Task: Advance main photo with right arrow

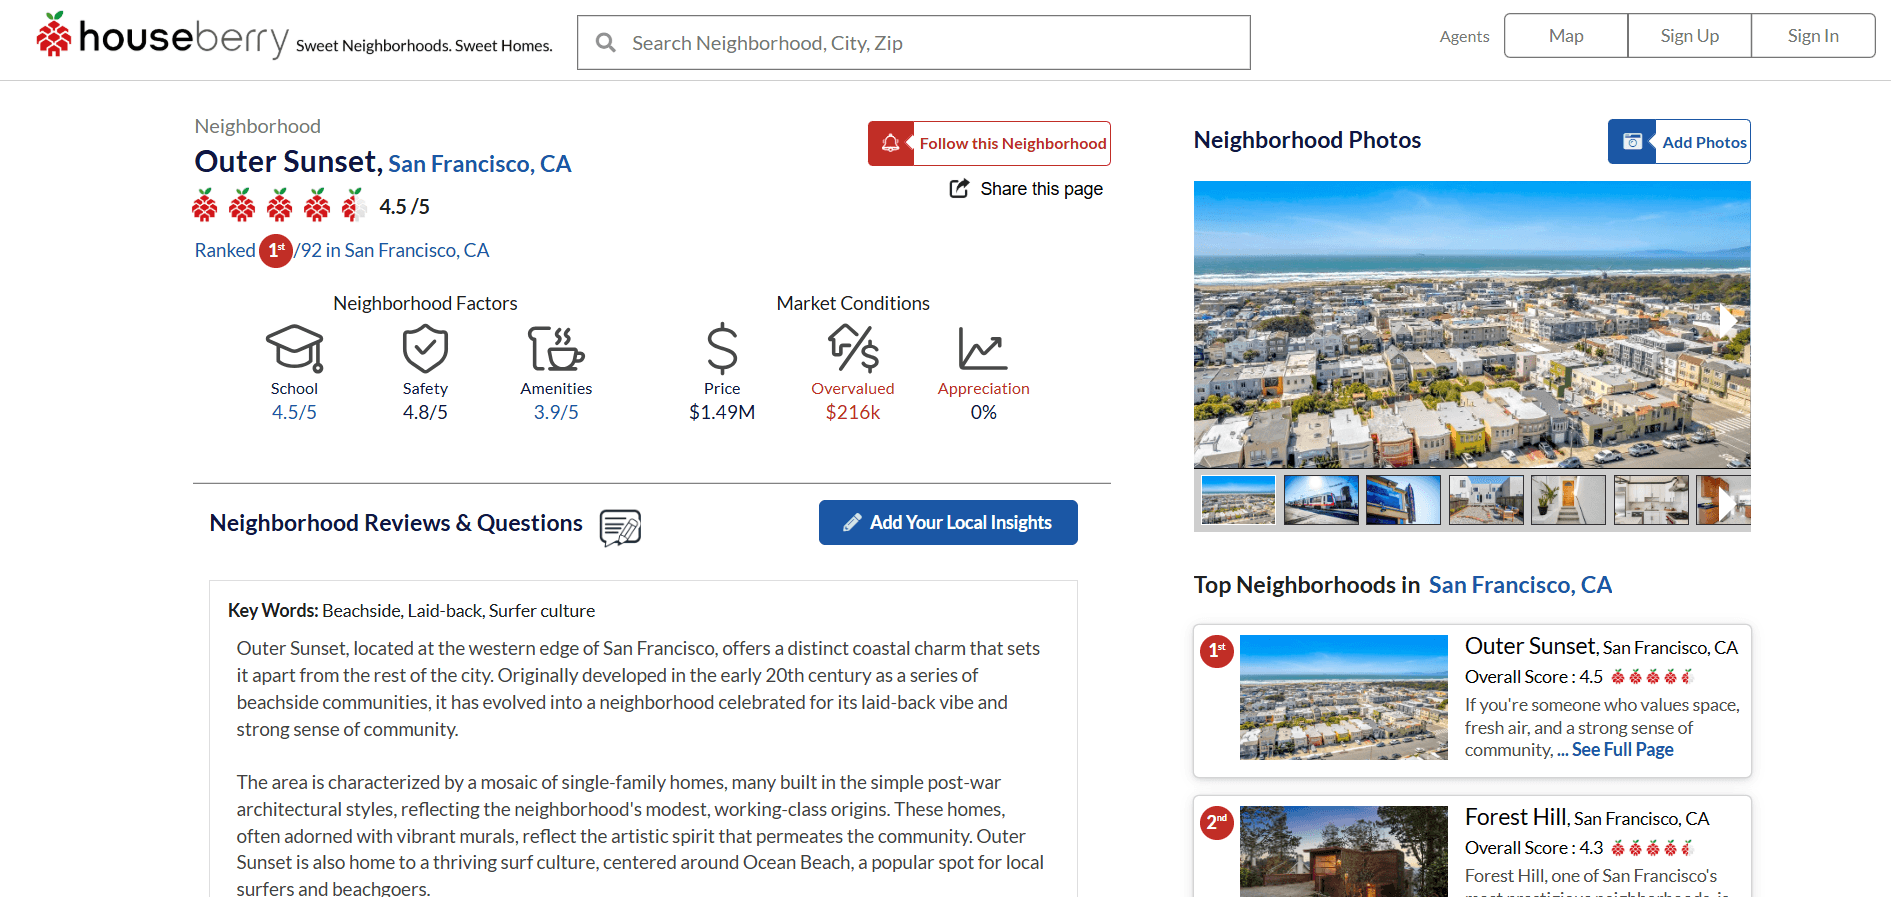Action: point(1727,321)
